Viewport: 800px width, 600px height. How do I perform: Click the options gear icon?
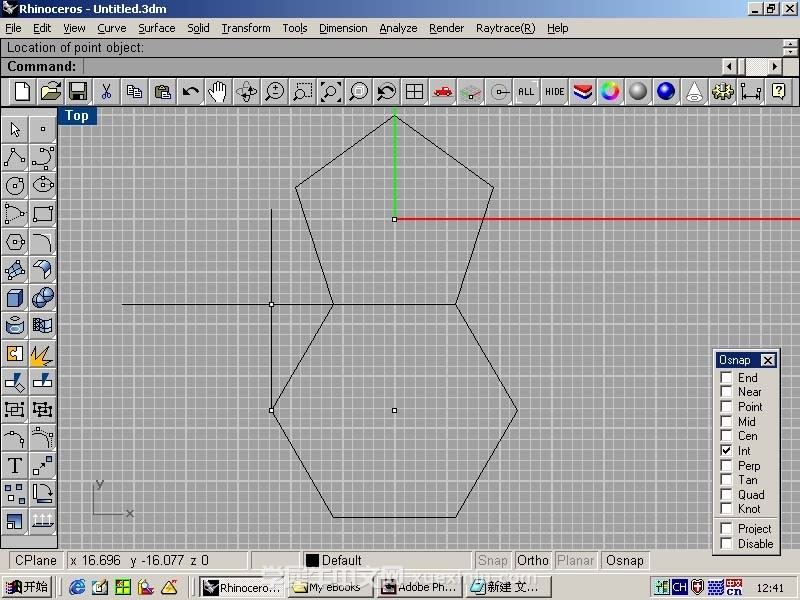point(722,92)
